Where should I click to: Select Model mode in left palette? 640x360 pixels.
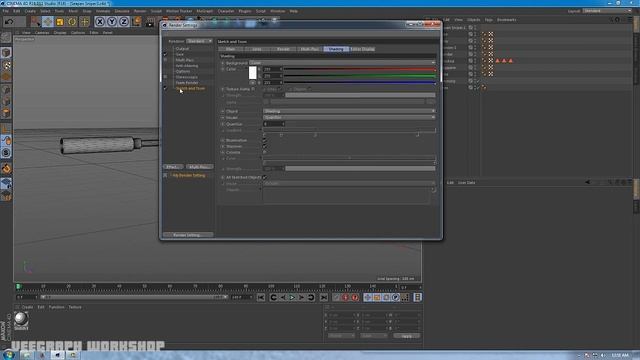point(6,52)
